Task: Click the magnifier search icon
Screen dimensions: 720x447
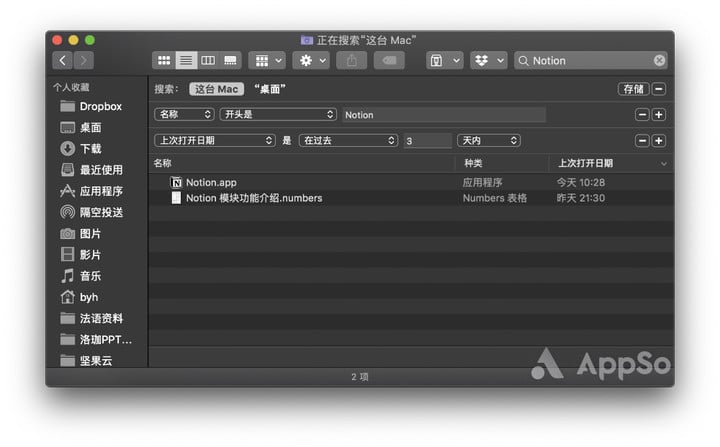Action: coord(523,61)
